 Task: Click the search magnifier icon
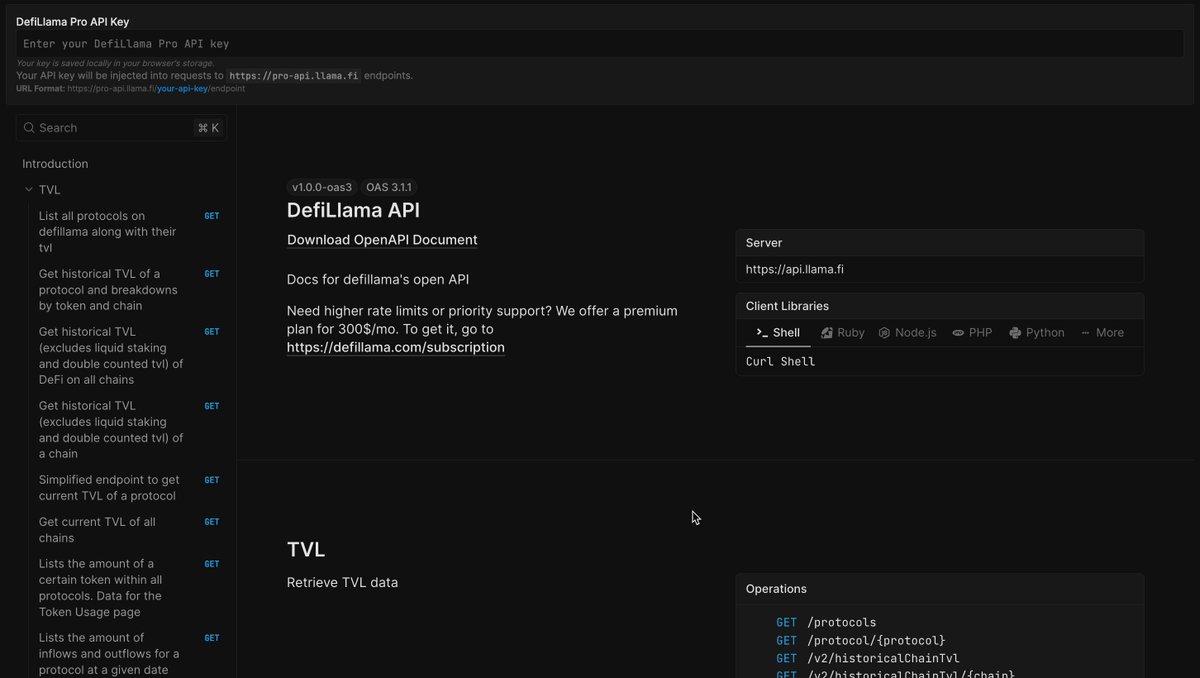[30, 128]
